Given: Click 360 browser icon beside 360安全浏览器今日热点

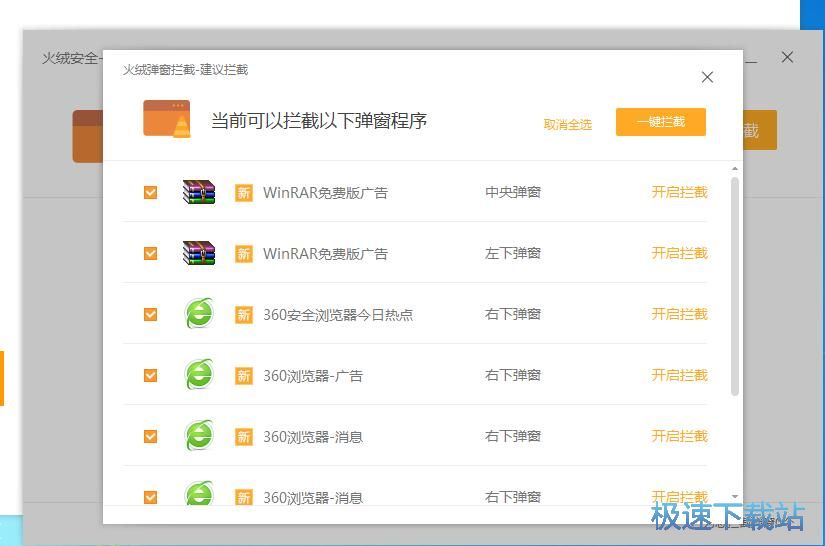Looking at the screenshot, I should (x=199, y=314).
